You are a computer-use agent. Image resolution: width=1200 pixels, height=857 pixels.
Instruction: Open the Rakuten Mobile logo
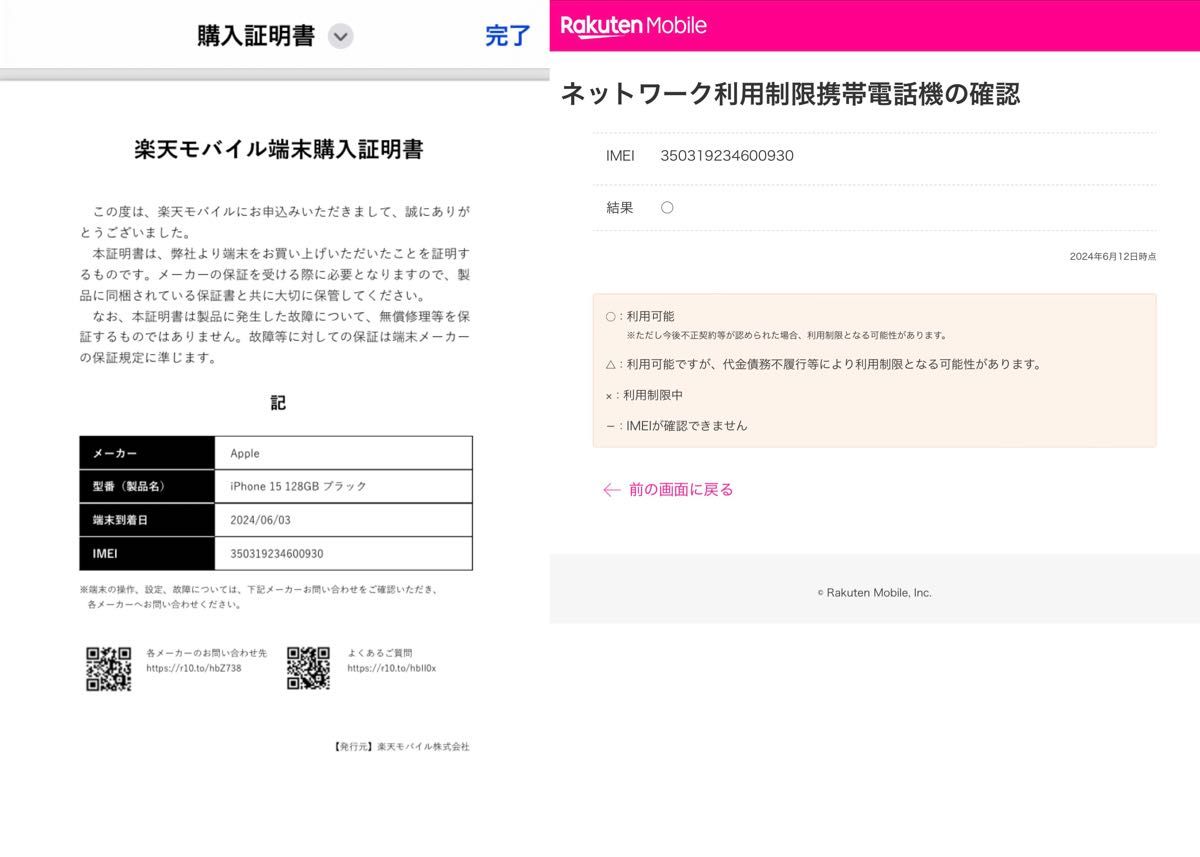(x=634, y=25)
